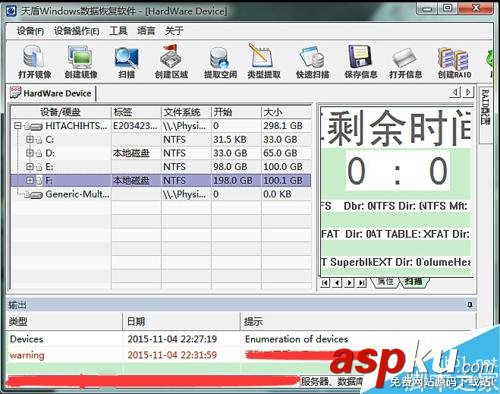The width and height of the screenshot is (500, 394).
Task: Jump to last tab in scan panel
Action: 362,283
